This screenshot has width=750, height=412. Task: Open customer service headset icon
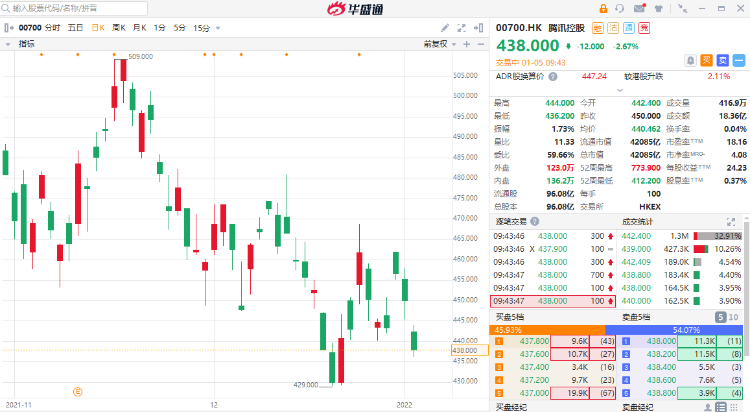pyautogui.click(x=620, y=9)
